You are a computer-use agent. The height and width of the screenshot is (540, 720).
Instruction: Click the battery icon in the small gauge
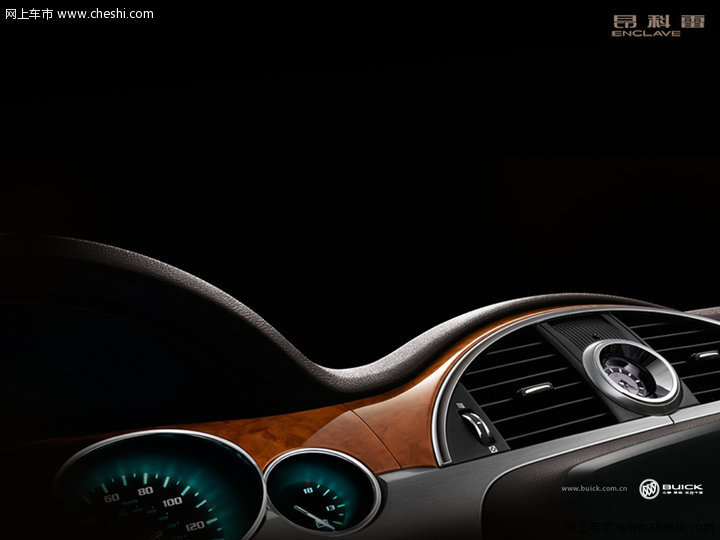(323, 521)
